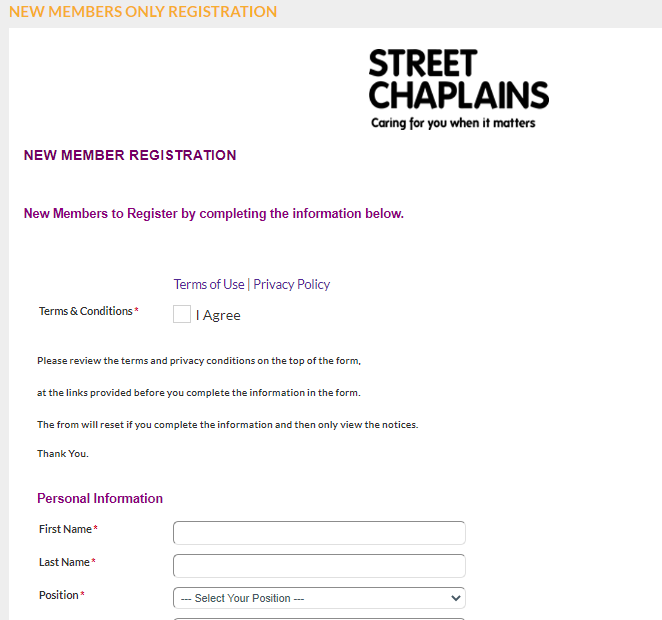Viewport: 662px width, 620px height.
Task: Focus the First Name input field
Action: coord(319,533)
